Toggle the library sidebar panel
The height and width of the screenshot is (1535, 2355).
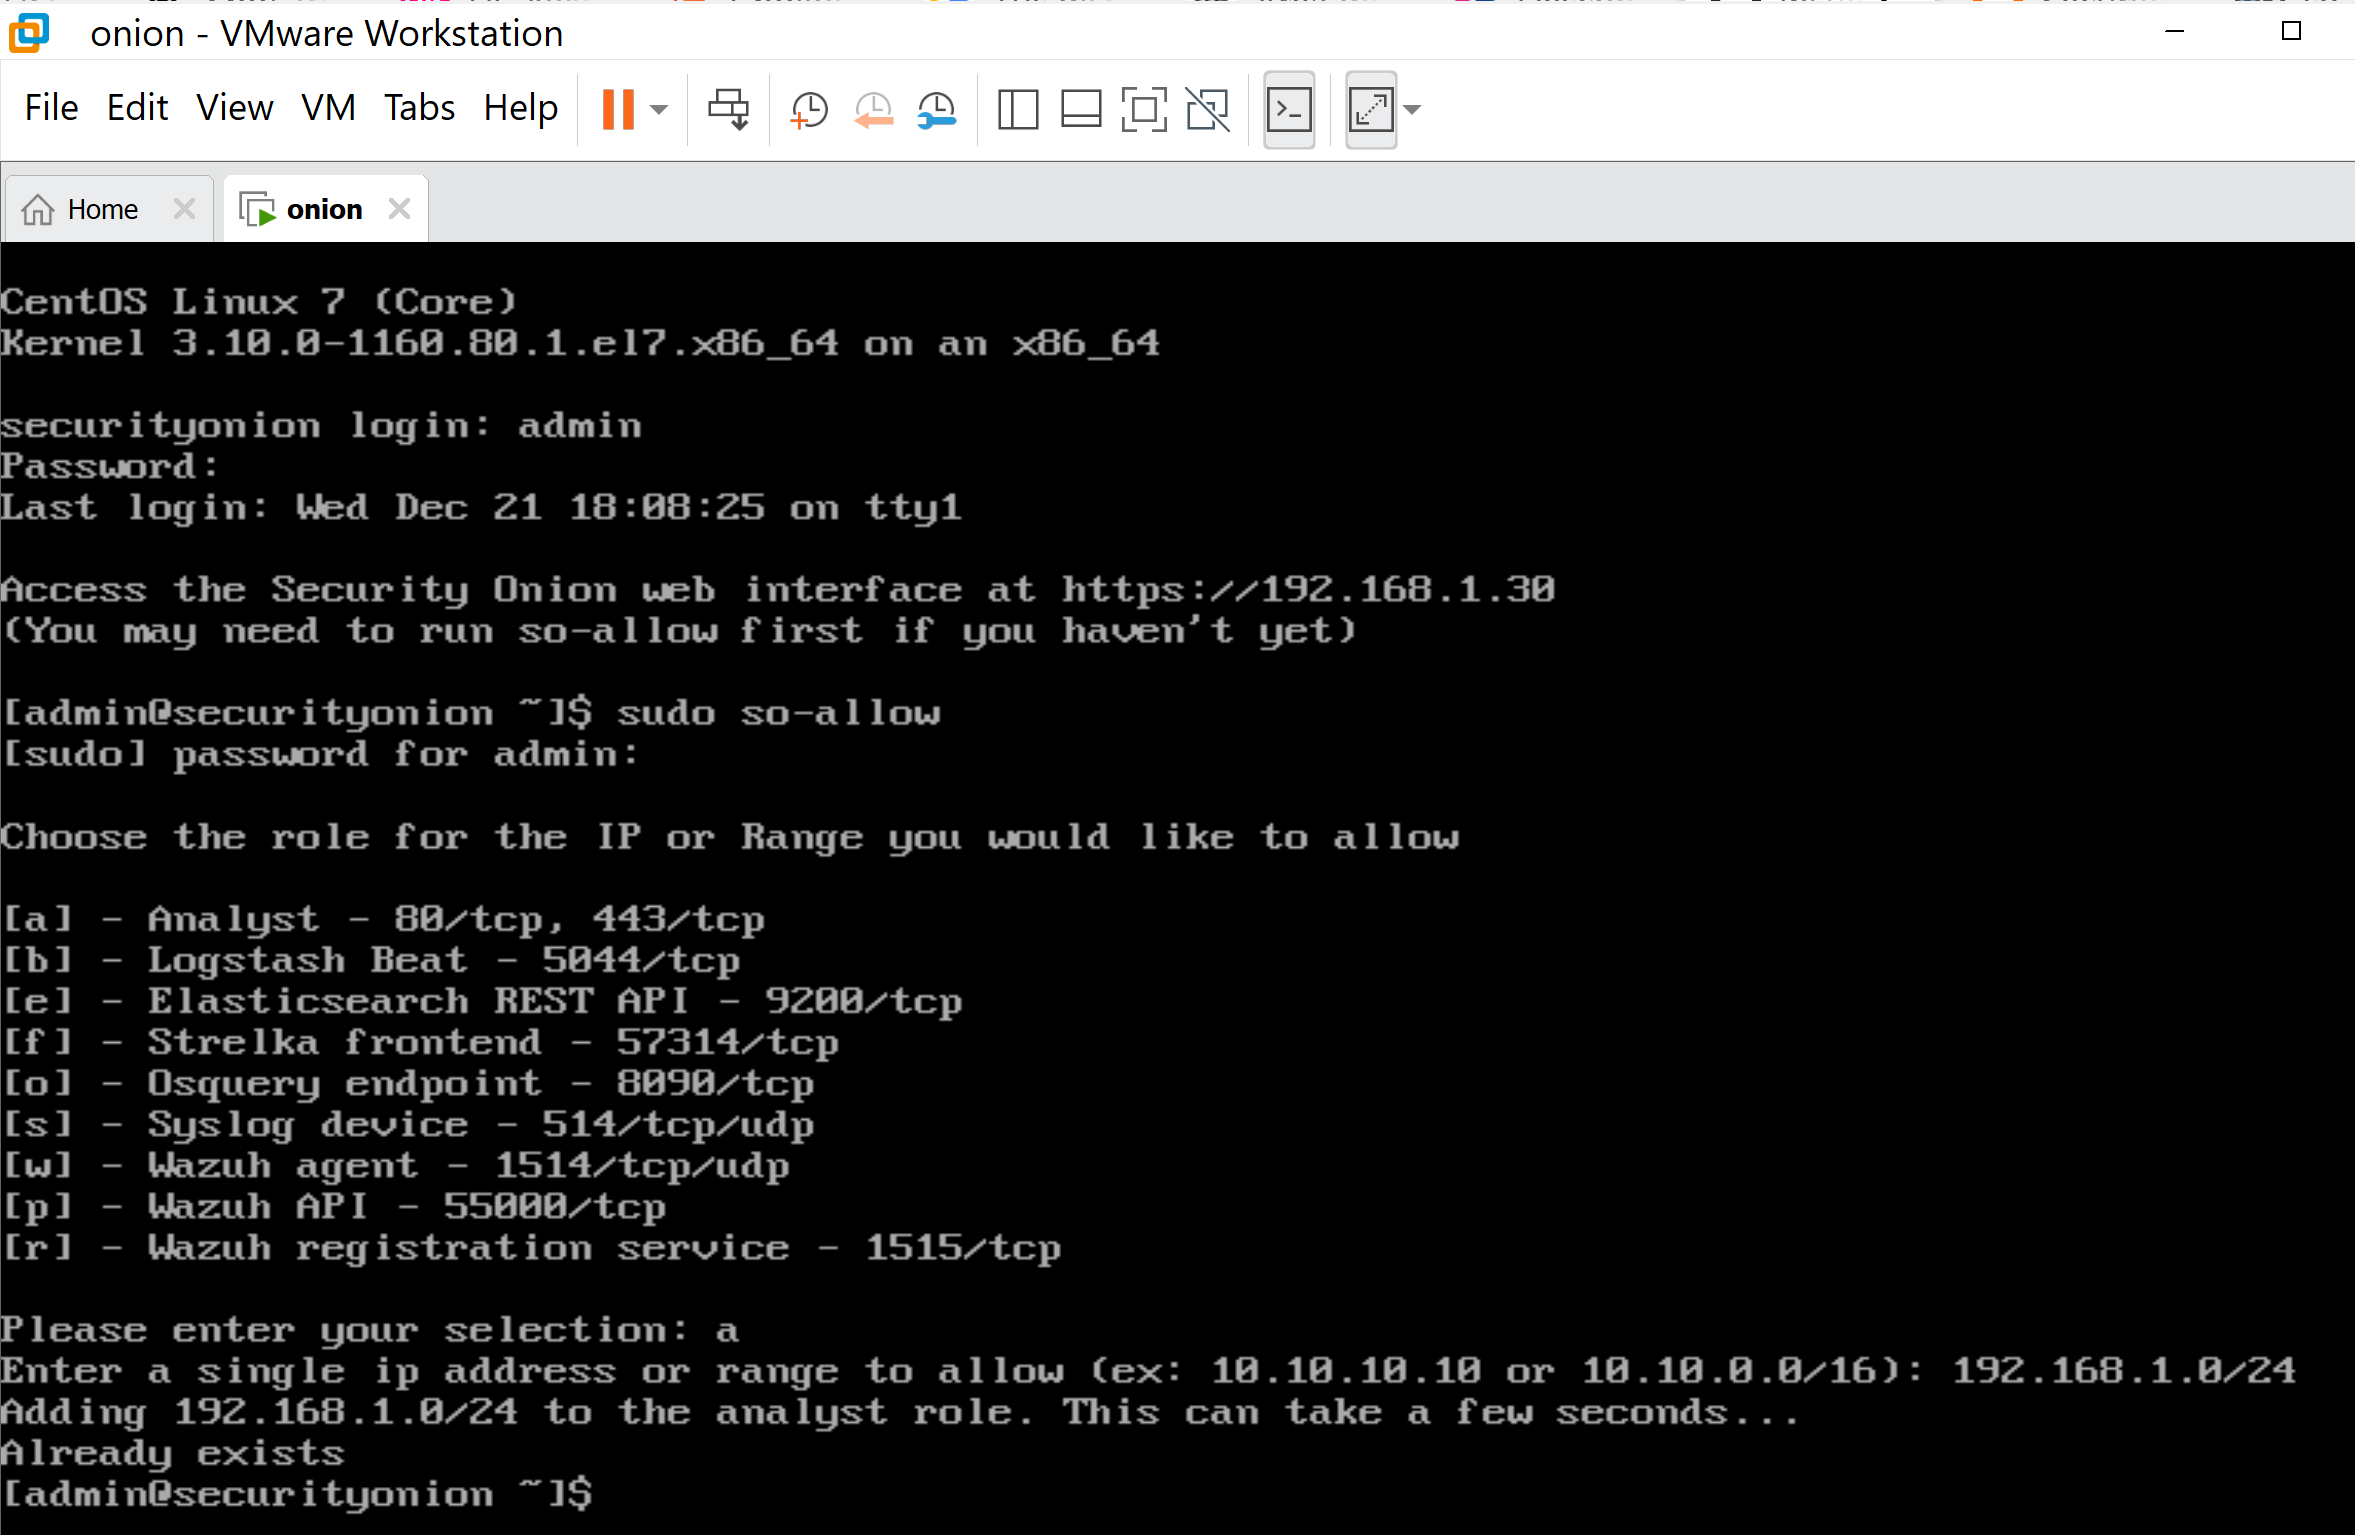coord(1018,109)
